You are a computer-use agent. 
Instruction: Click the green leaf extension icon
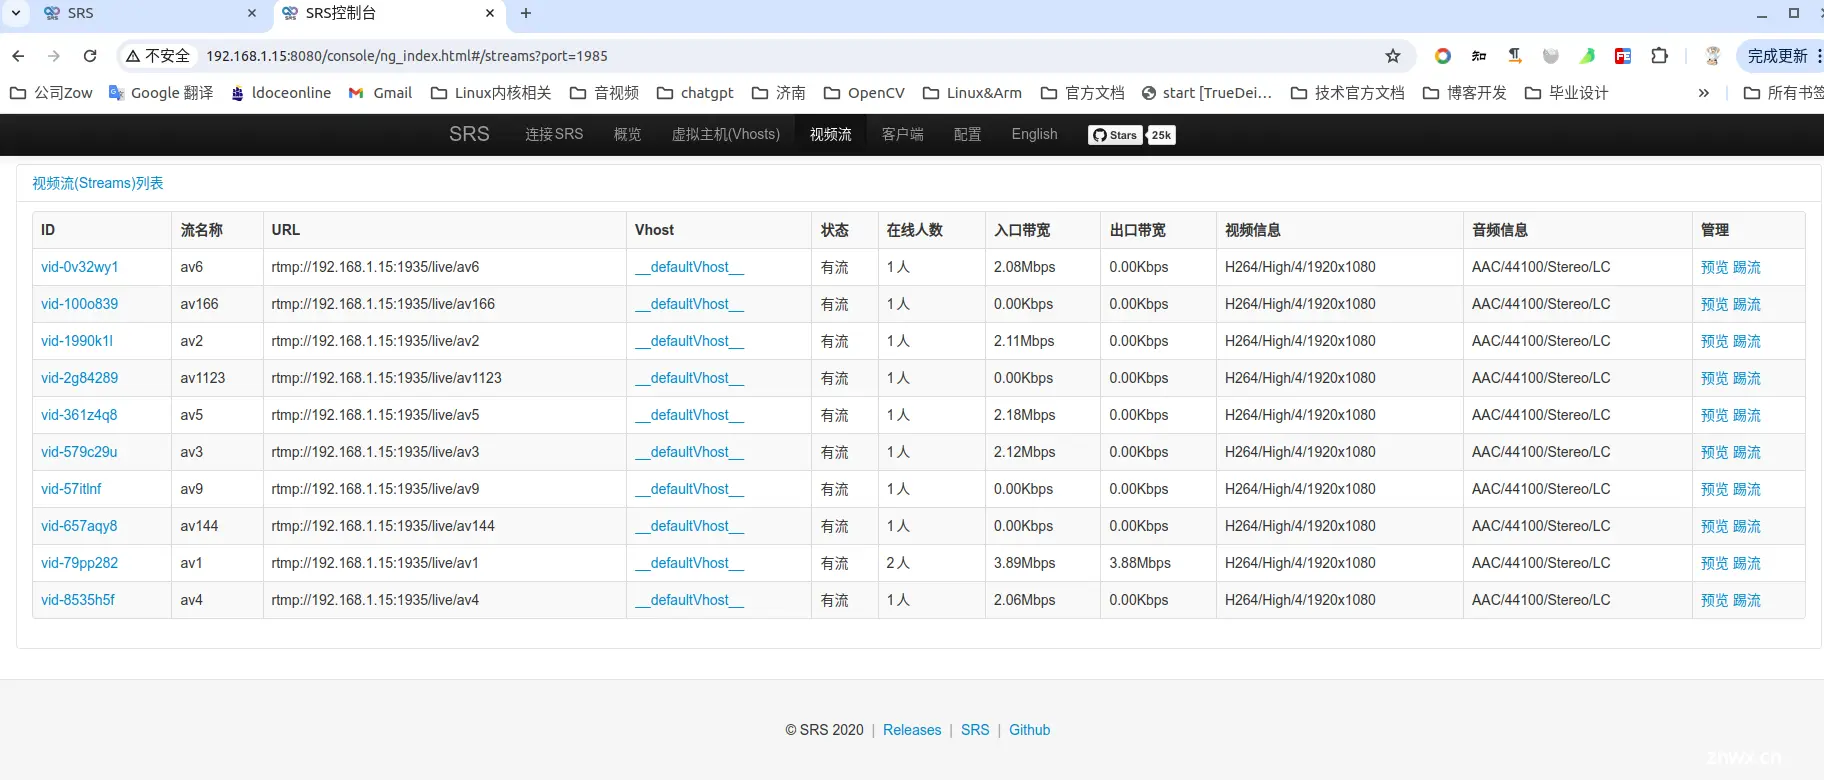(x=1587, y=56)
